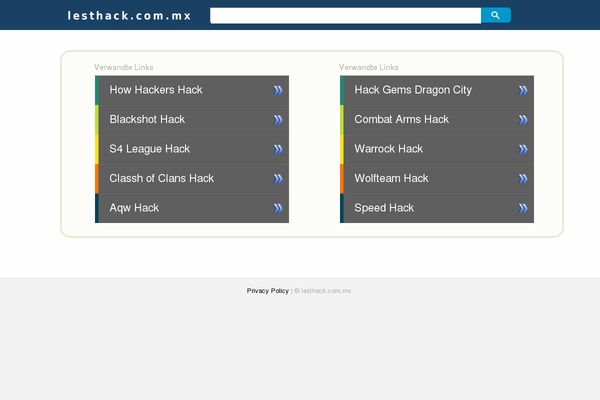This screenshot has height=400, width=600.
Task: Click double-arrow icon beside Blackshot Hack
Action: (x=278, y=120)
